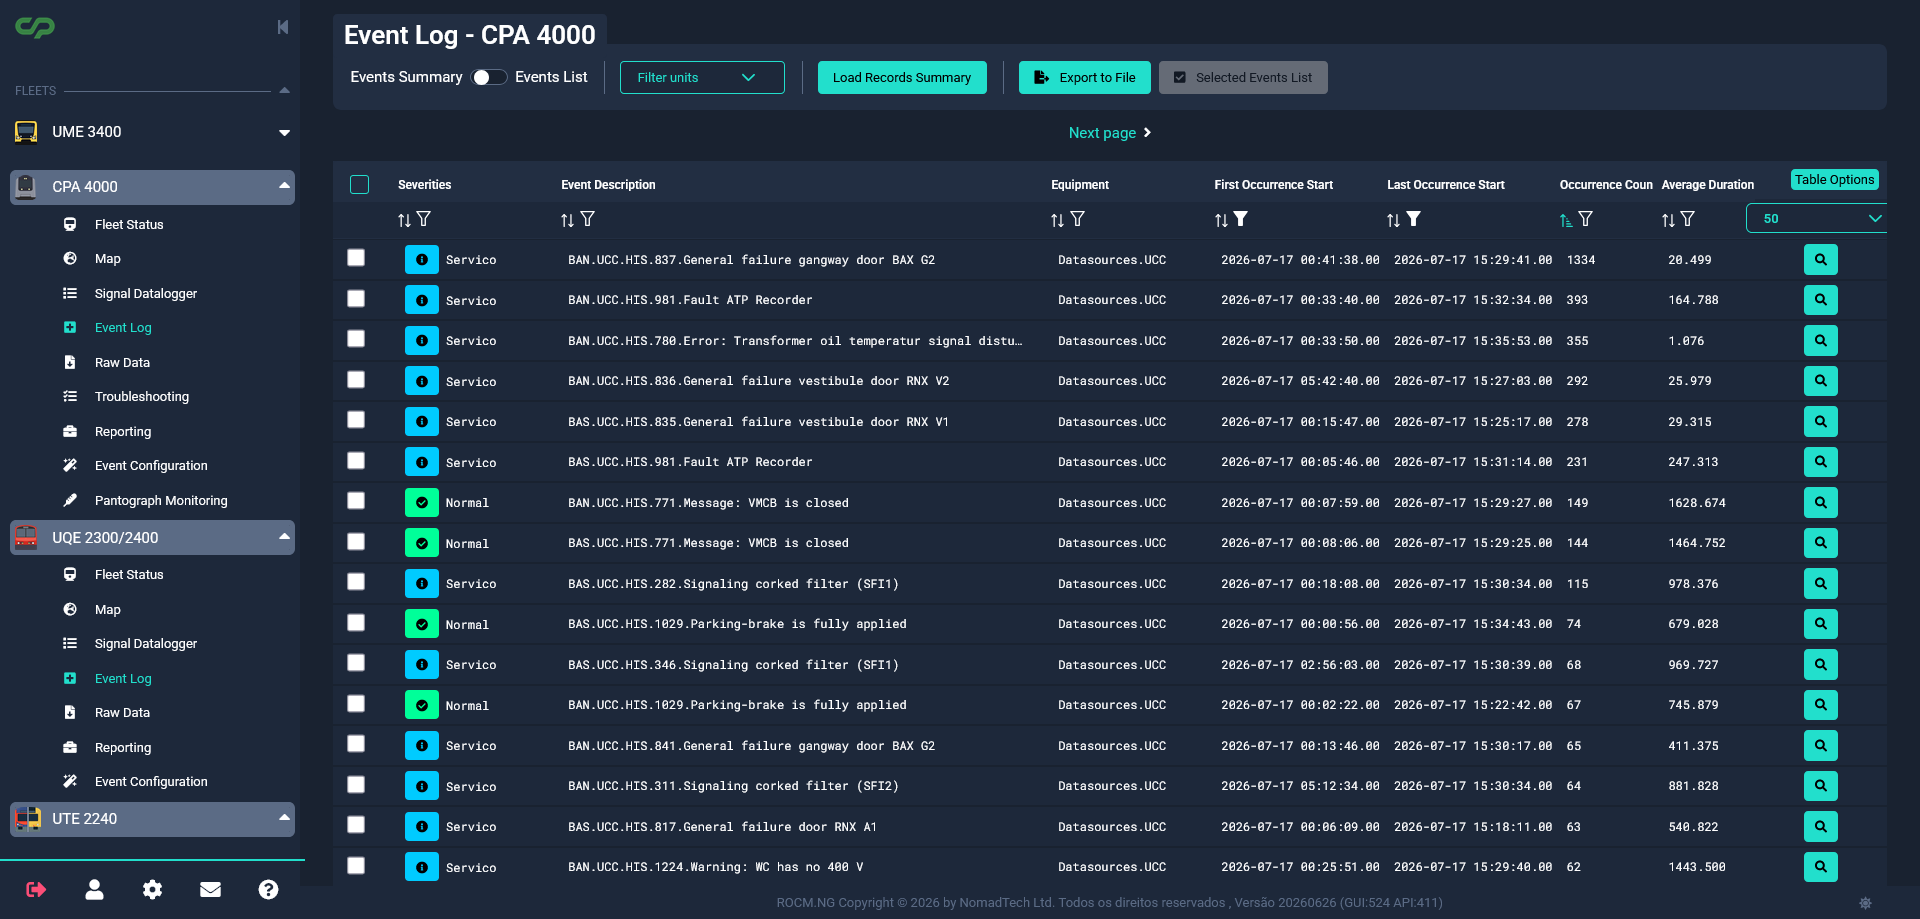Open Signal Datalogger under CPA 4000
The image size is (1920, 919).
pos(146,294)
